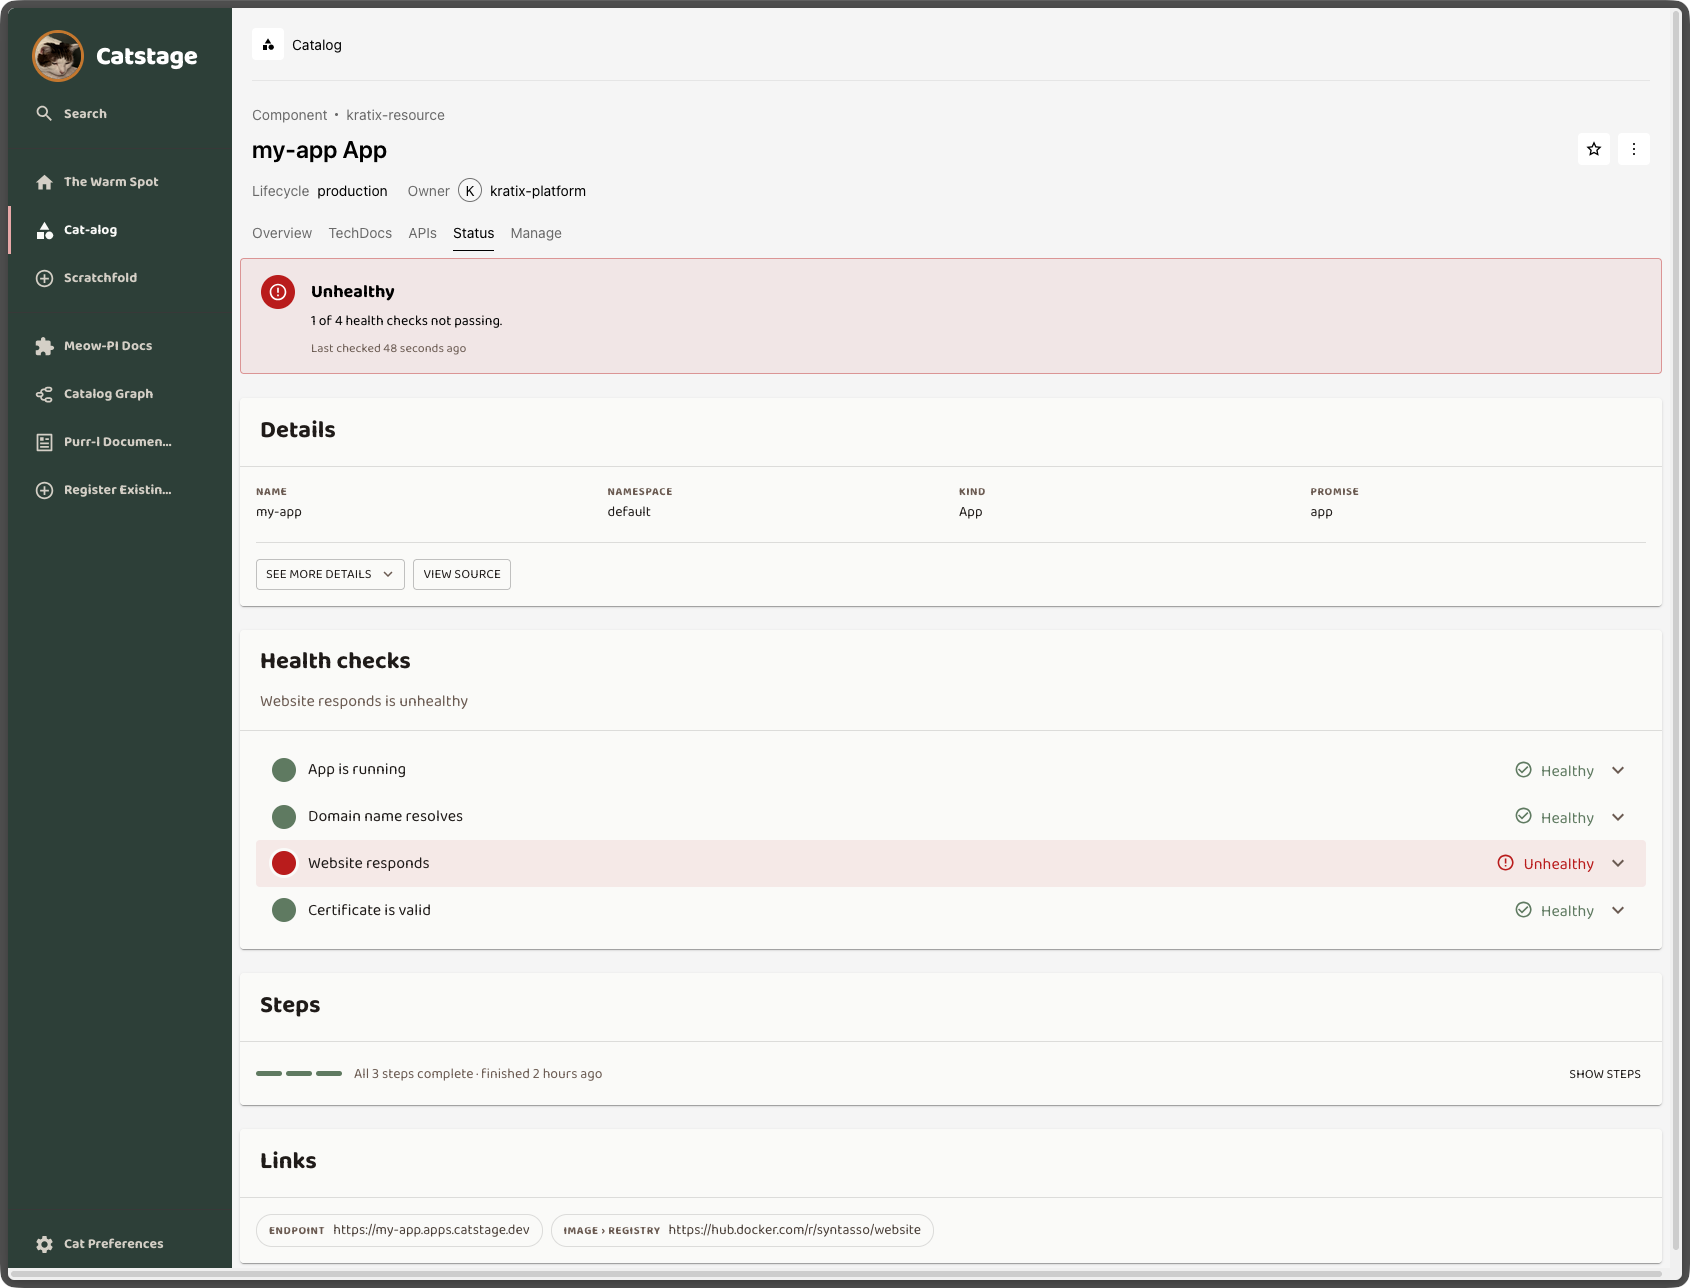Viewport: 1690px width, 1288px height.
Task: Switch to the APIs tab
Action: point(422,233)
